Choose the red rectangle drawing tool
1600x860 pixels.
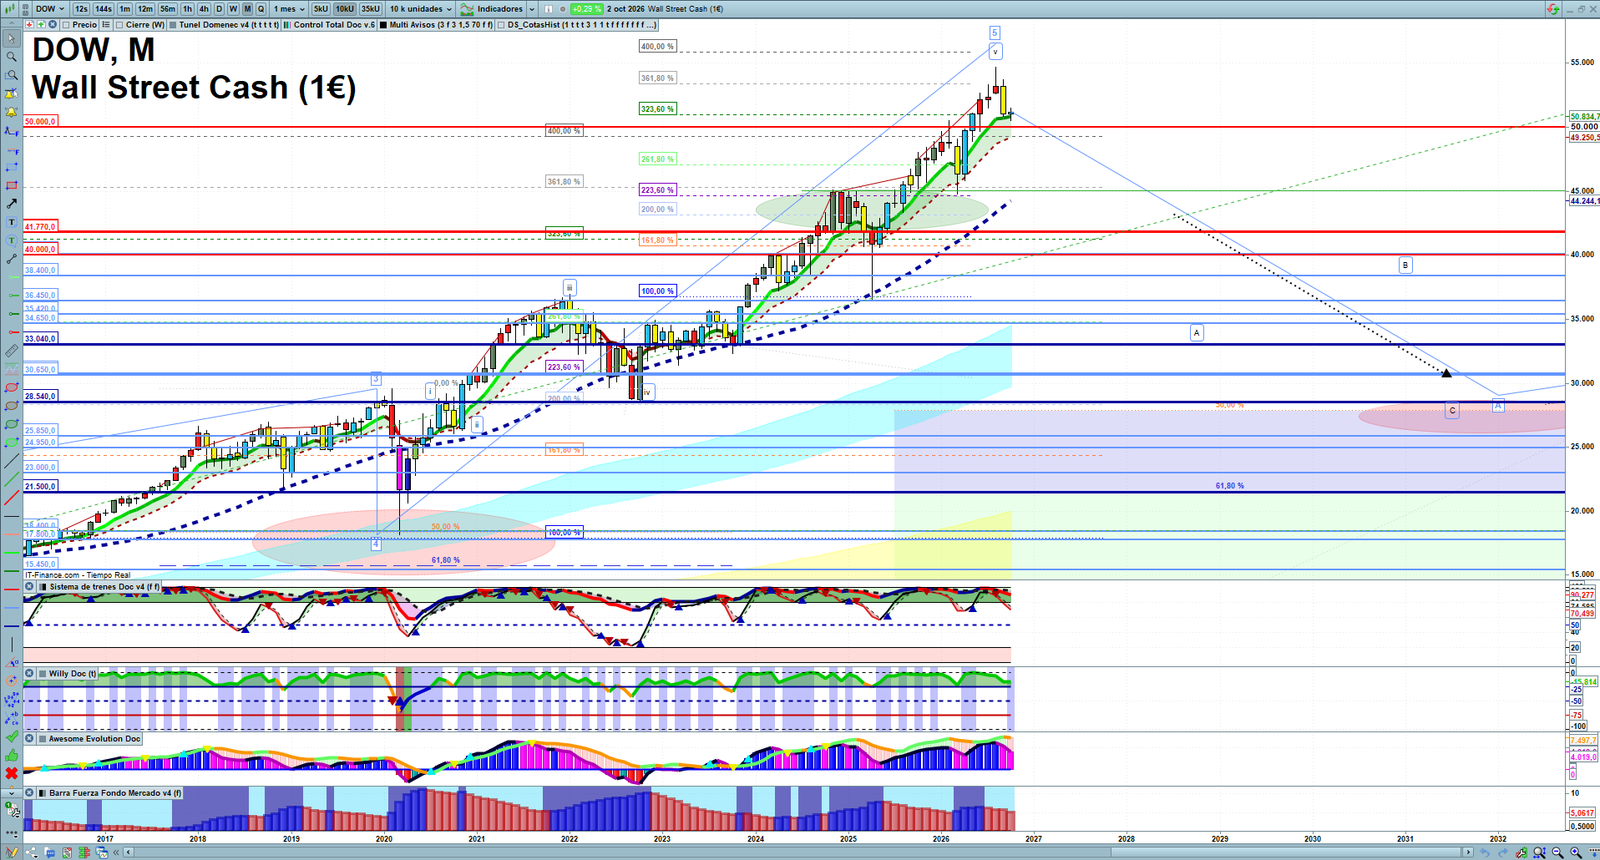[11, 186]
